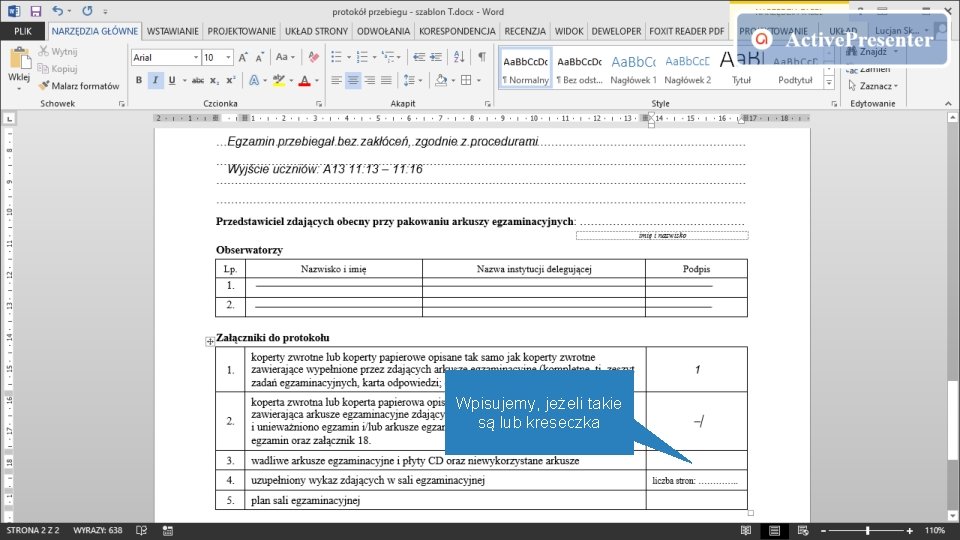Activate the Malarz formatów format painter

(x=79, y=86)
